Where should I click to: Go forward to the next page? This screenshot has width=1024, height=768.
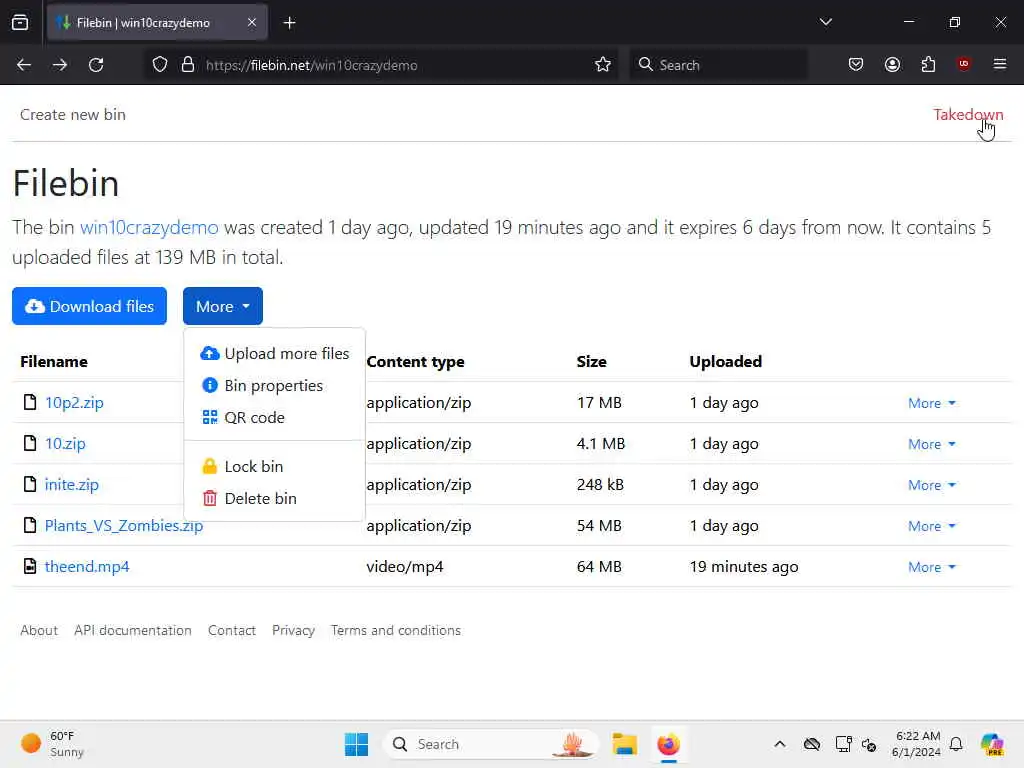60,65
